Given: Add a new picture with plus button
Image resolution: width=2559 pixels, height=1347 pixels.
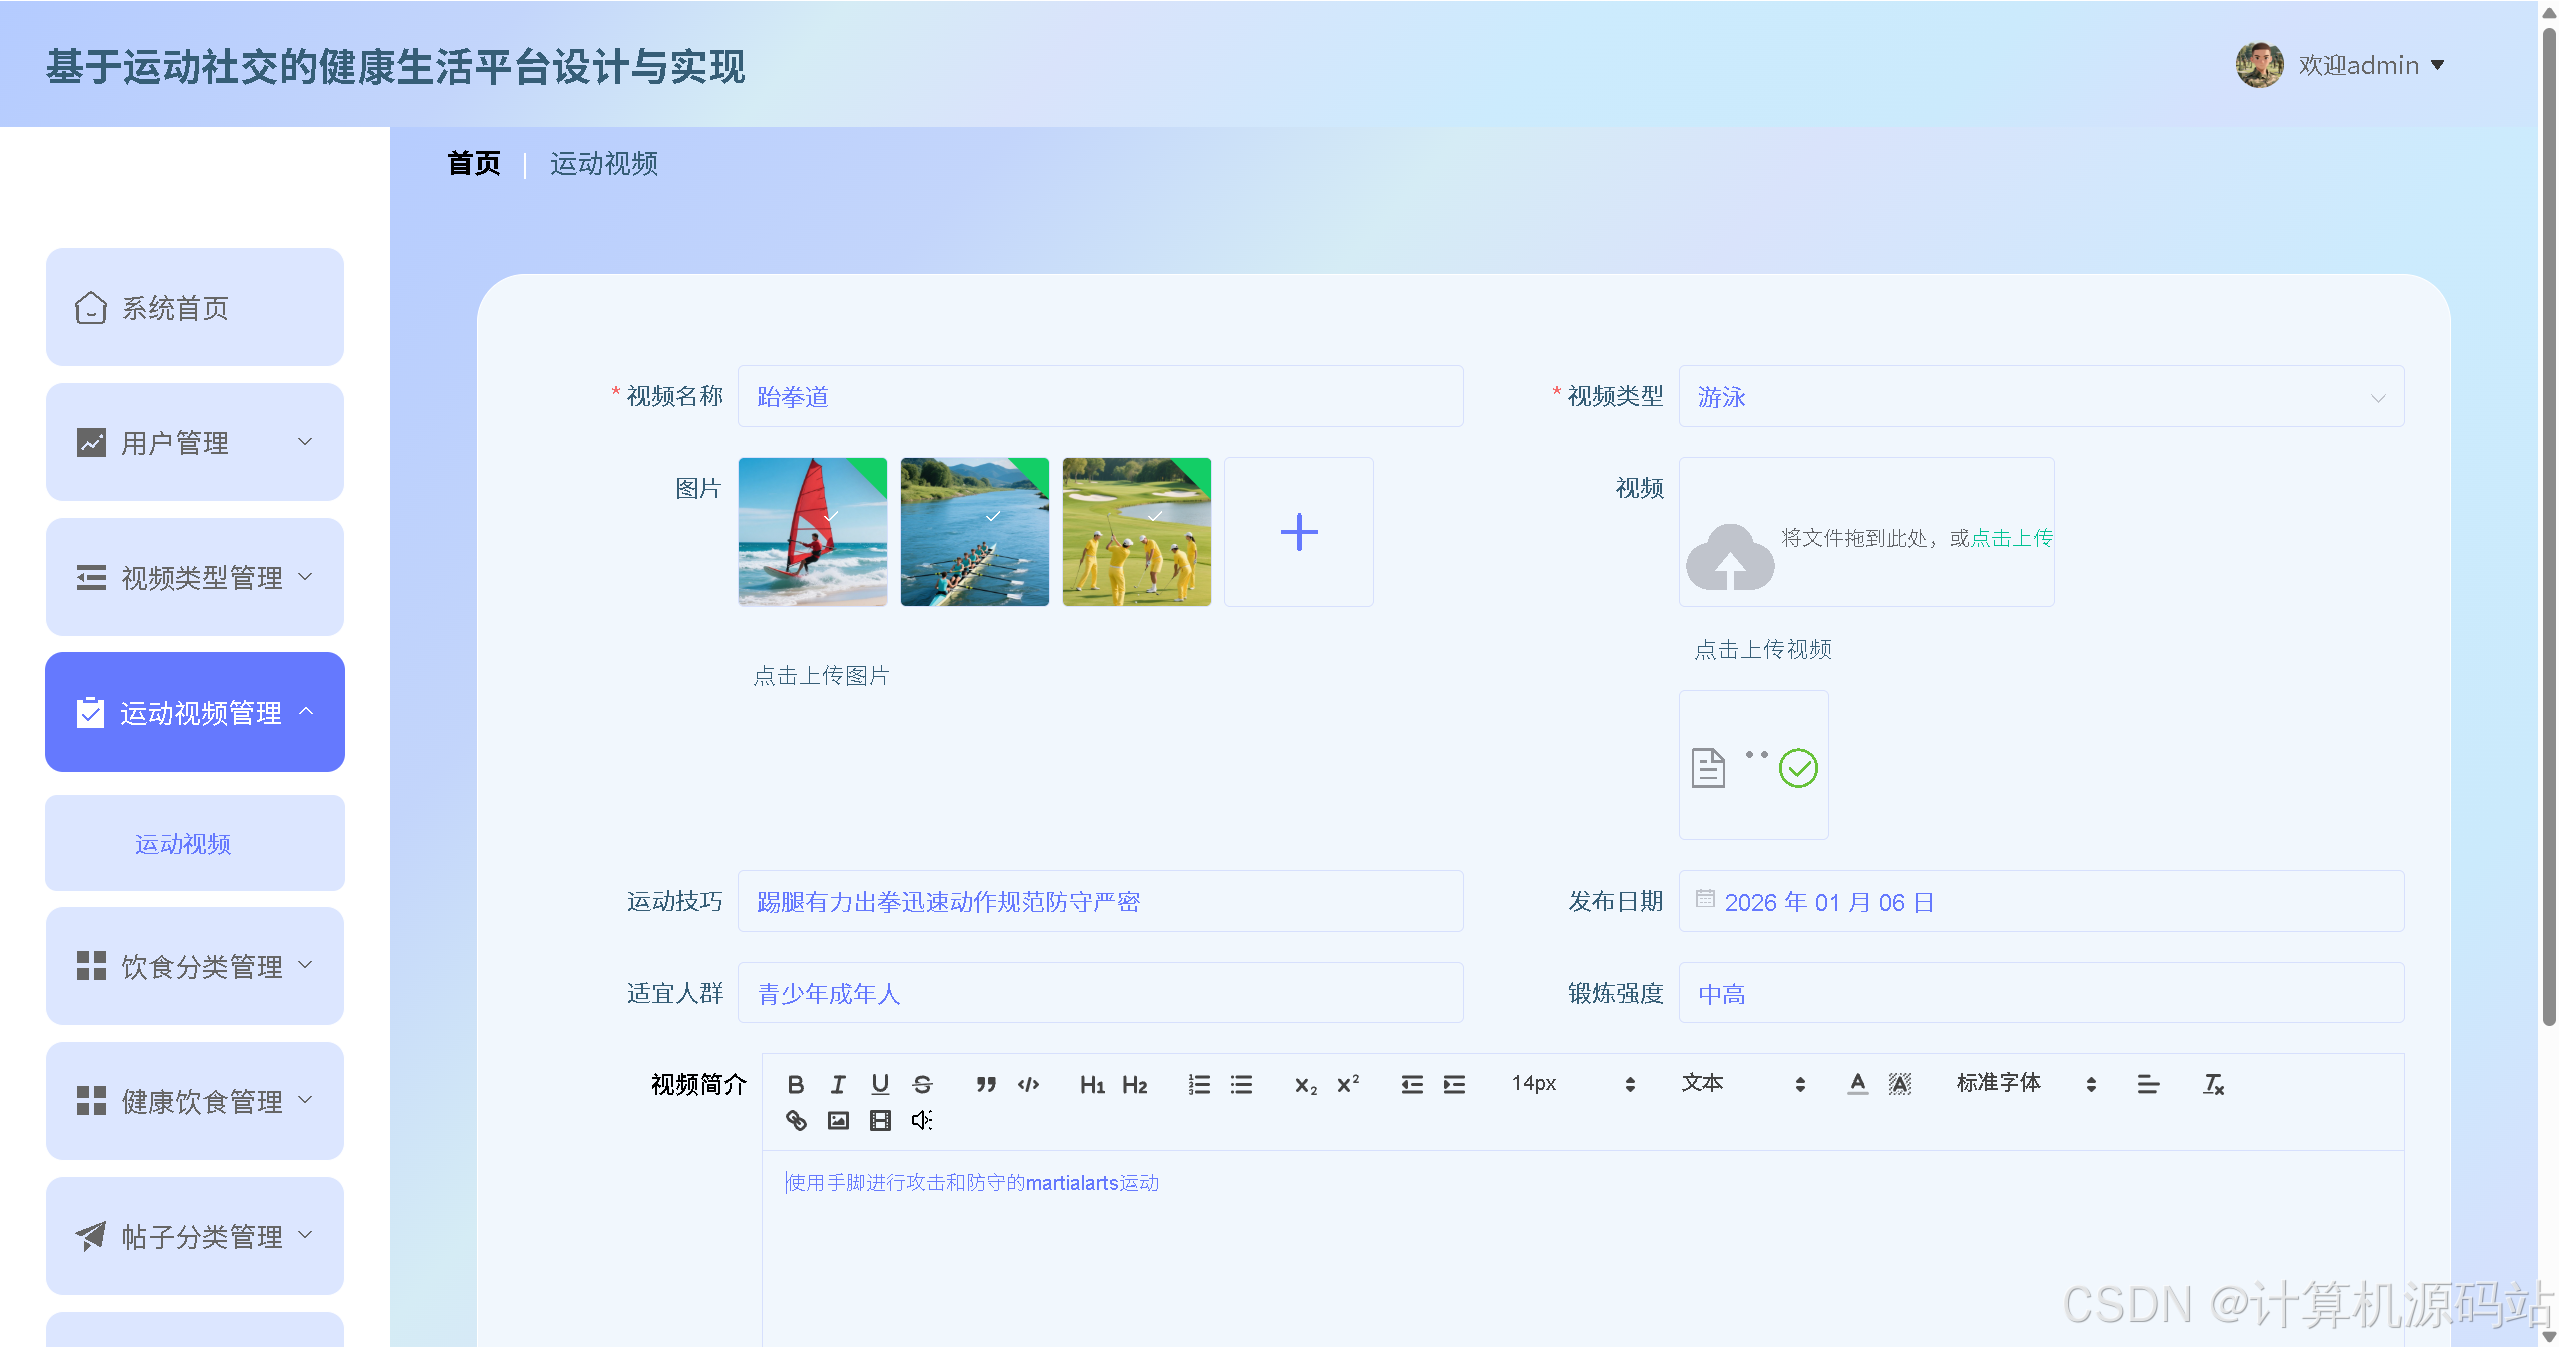Looking at the screenshot, I should point(1299,532).
